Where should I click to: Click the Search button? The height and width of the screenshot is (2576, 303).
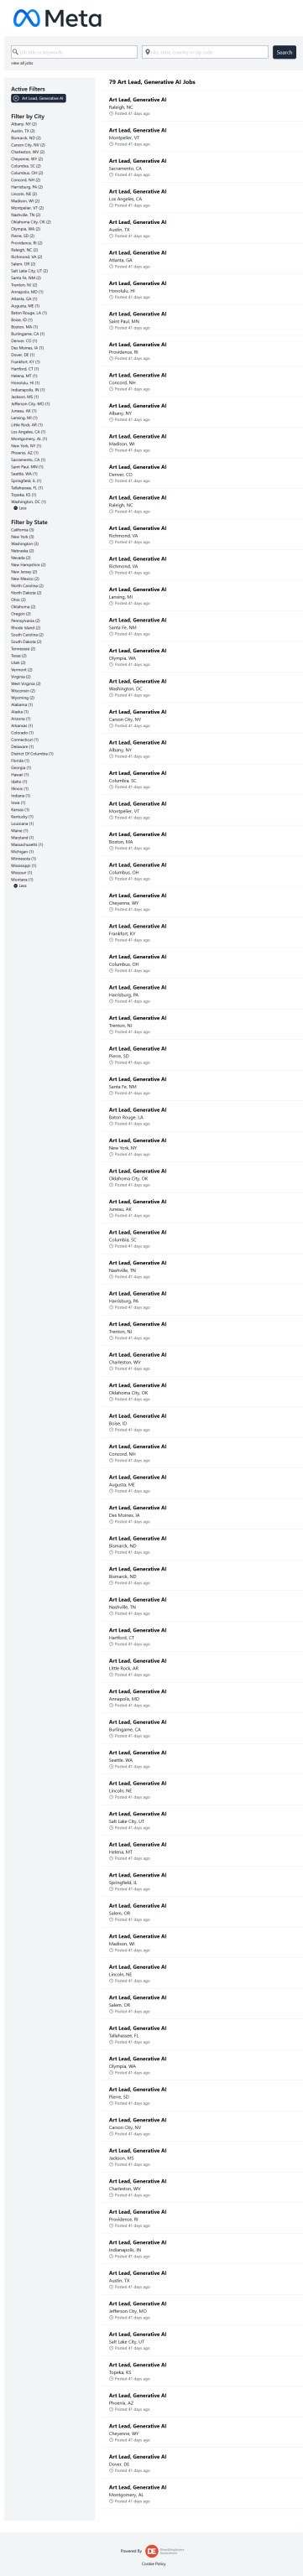(x=284, y=52)
